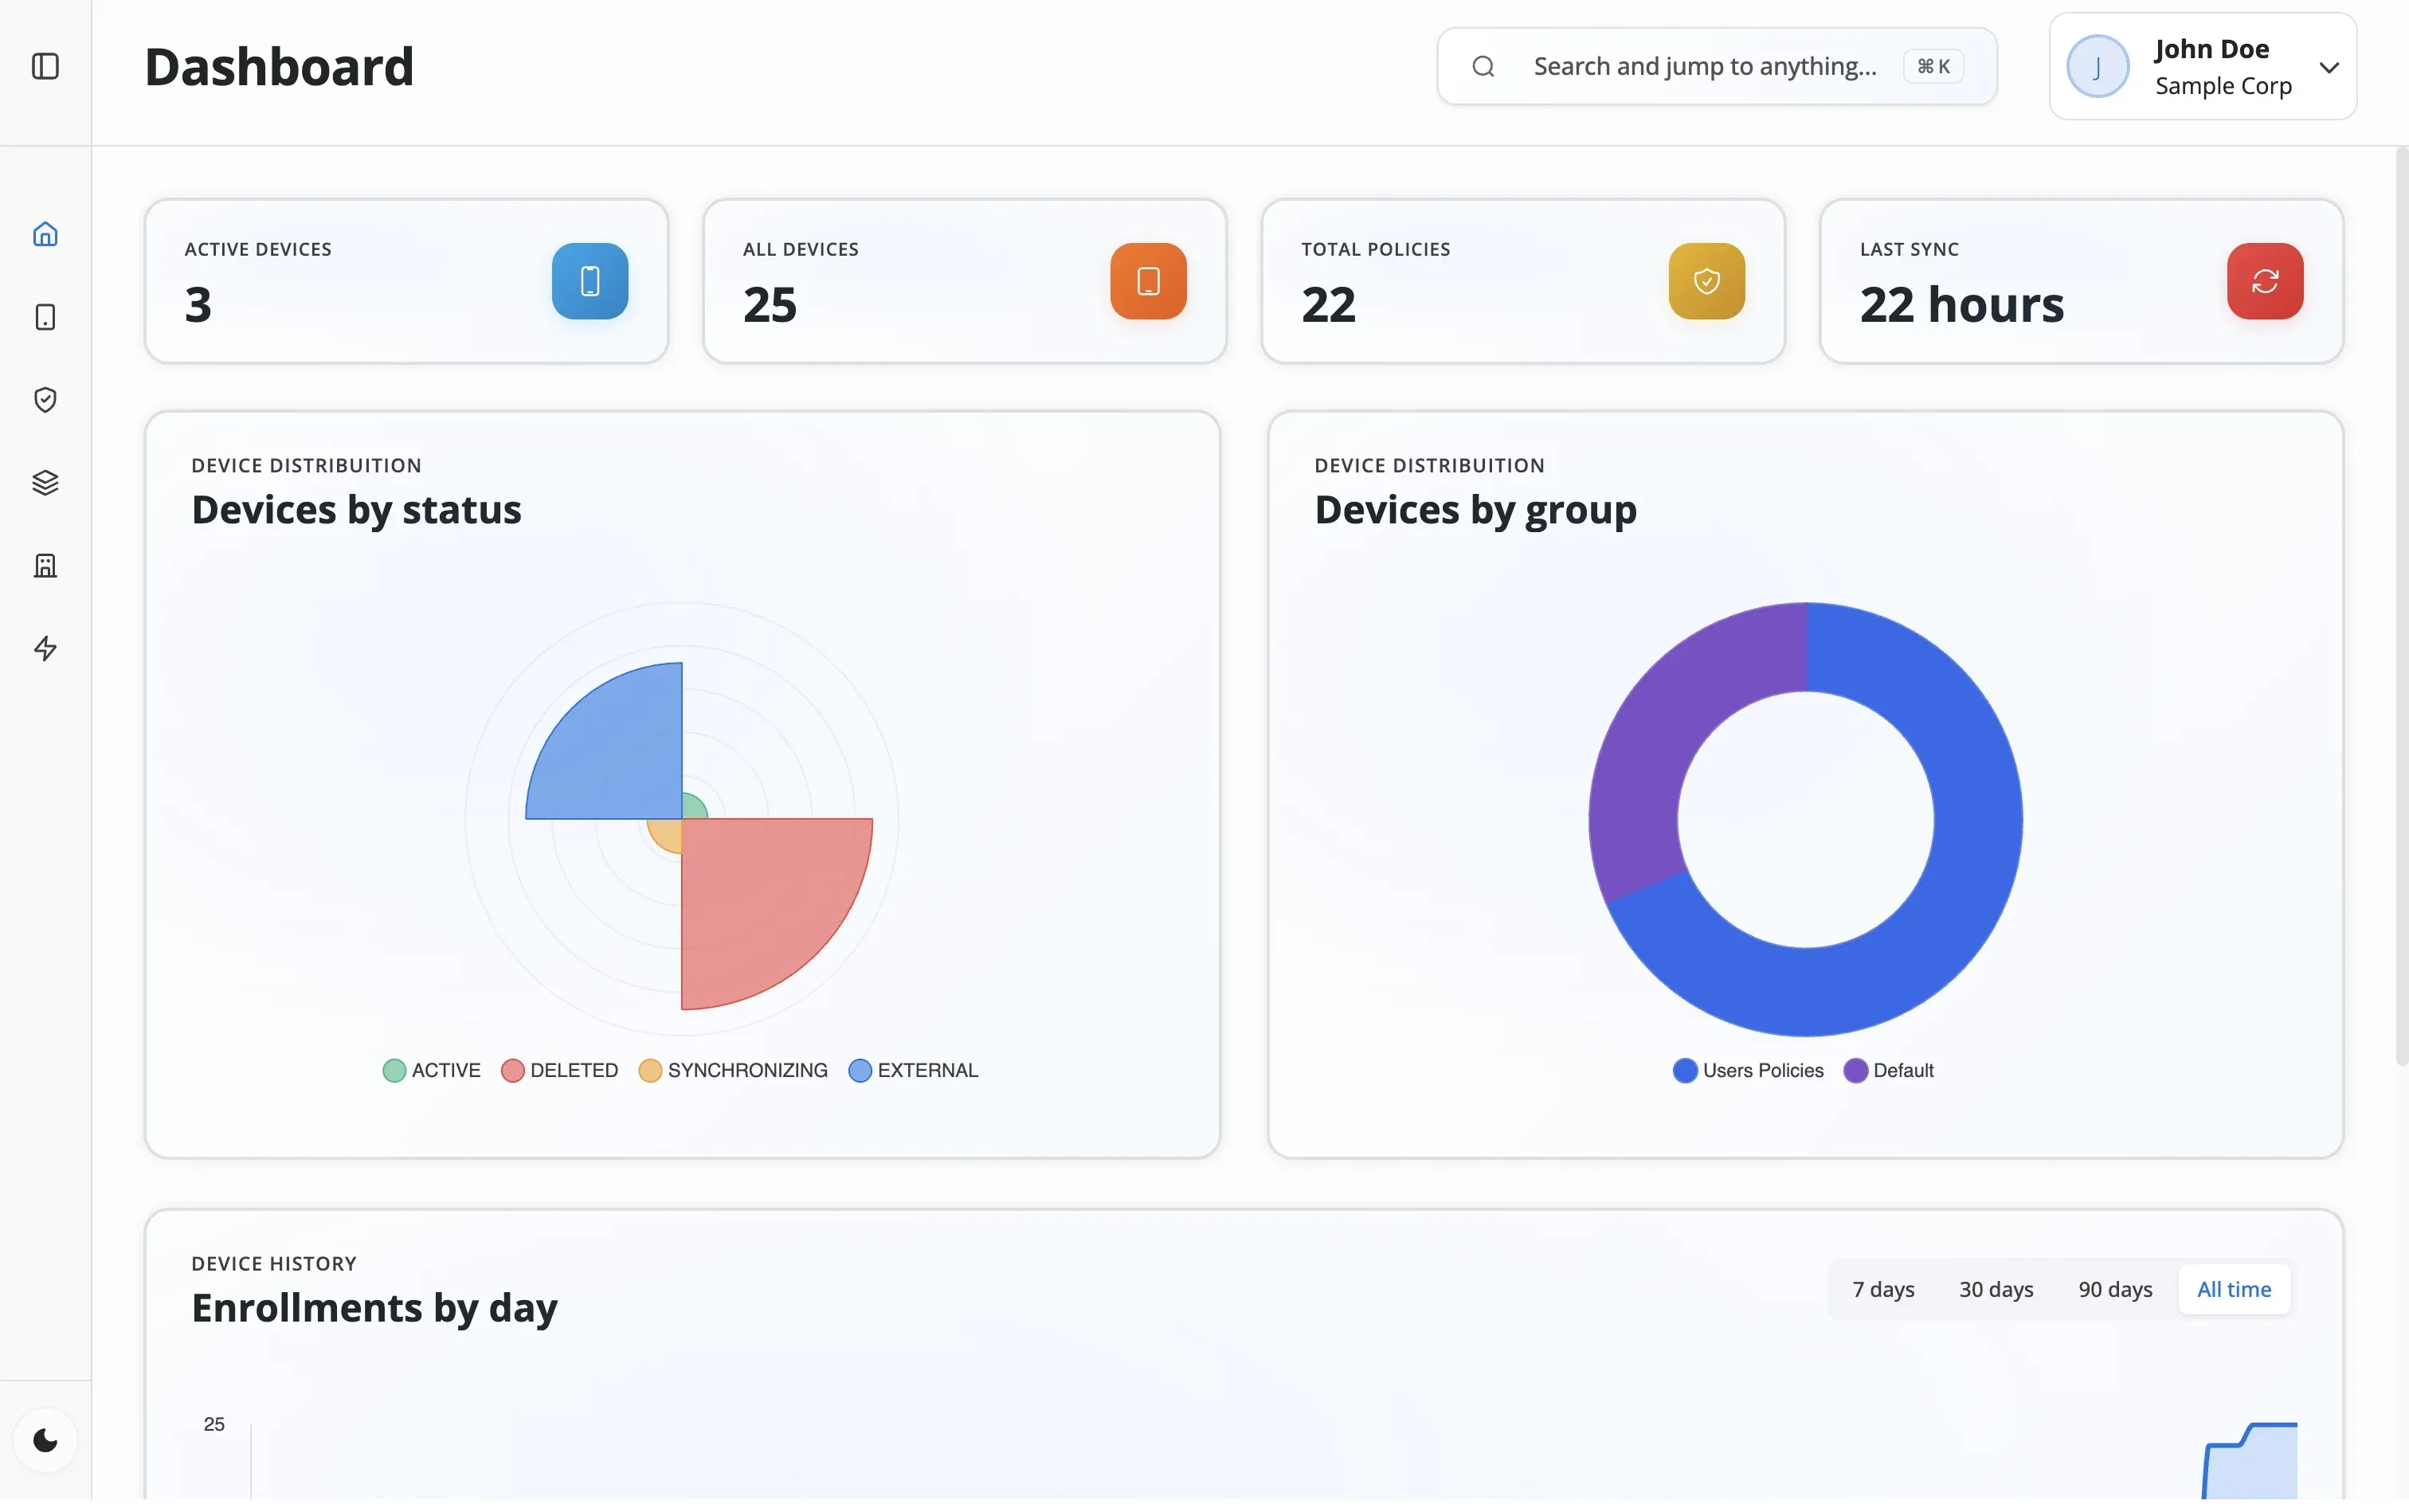2409x1512 pixels.
Task: Open the Policies shield sidebar icon
Action: coord(45,400)
